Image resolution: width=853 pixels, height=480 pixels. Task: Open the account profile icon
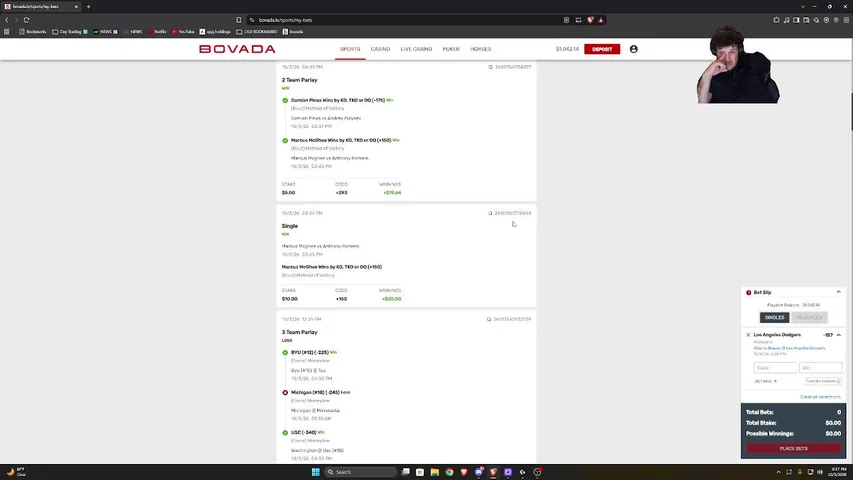point(634,49)
